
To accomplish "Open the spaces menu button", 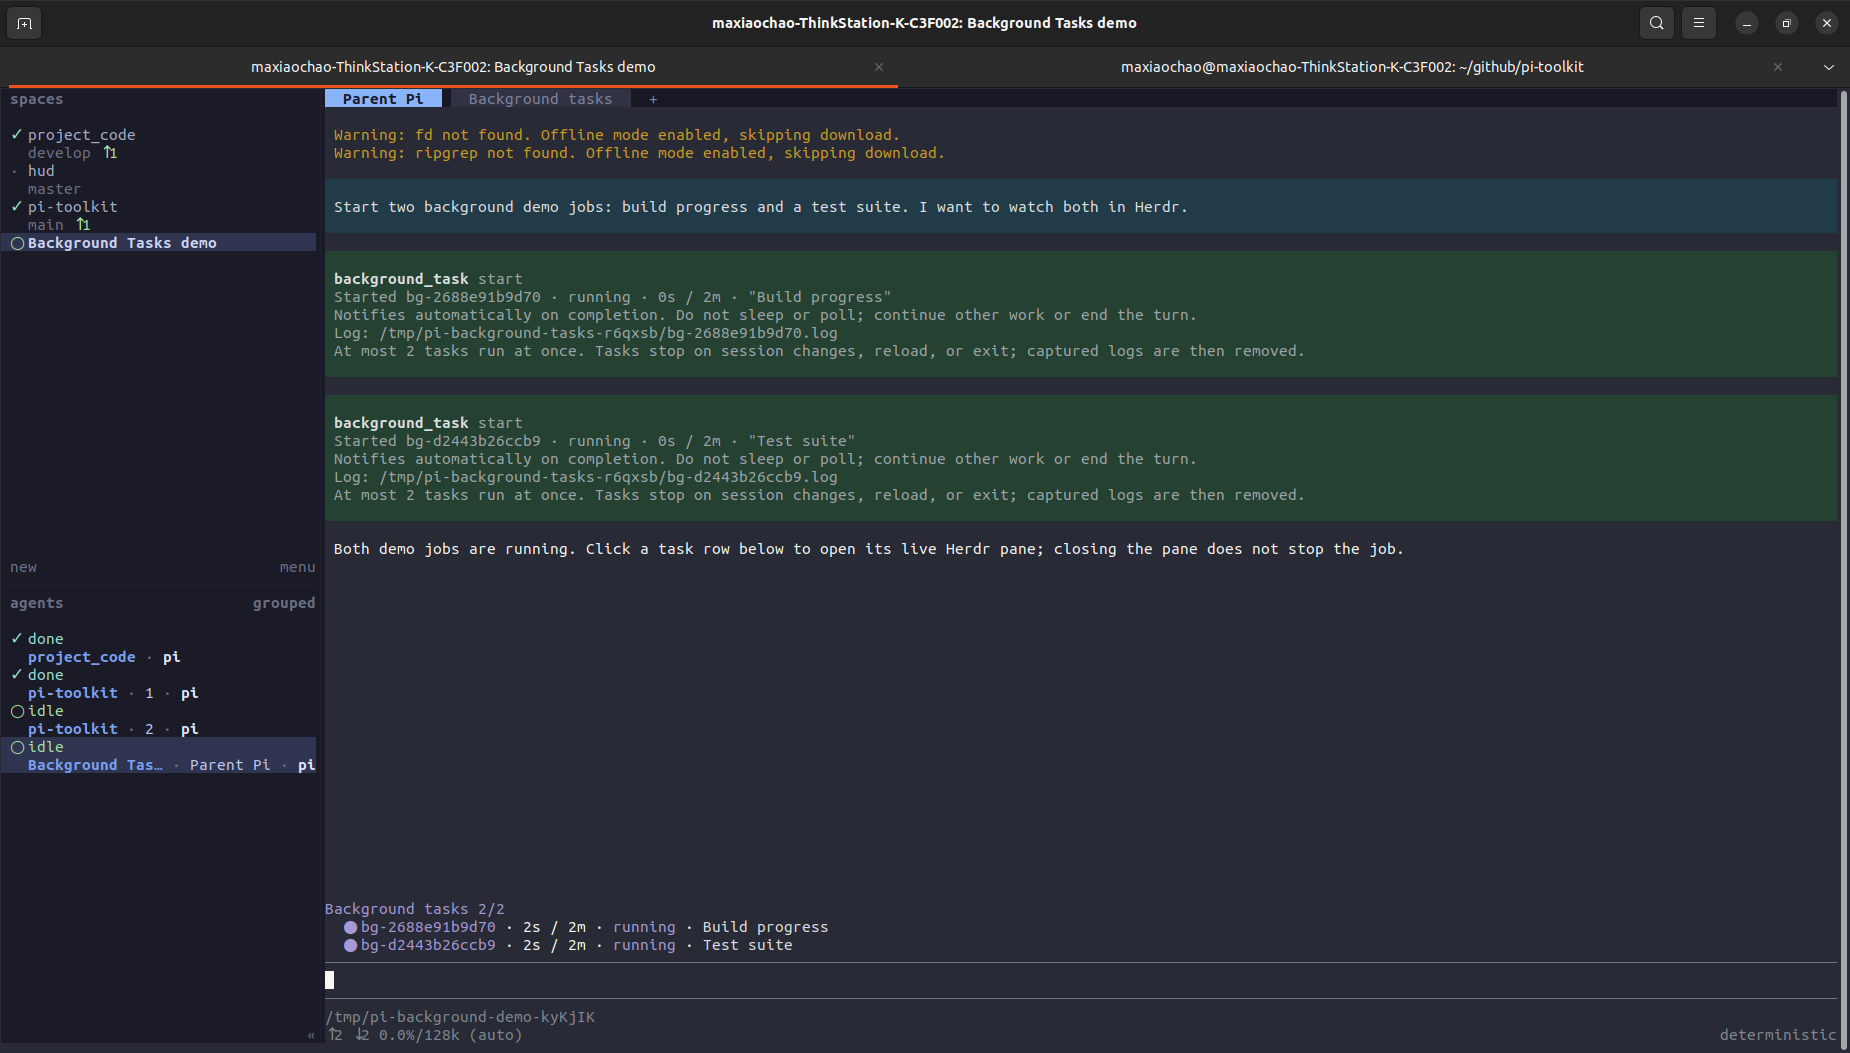I will coord(297,567).
